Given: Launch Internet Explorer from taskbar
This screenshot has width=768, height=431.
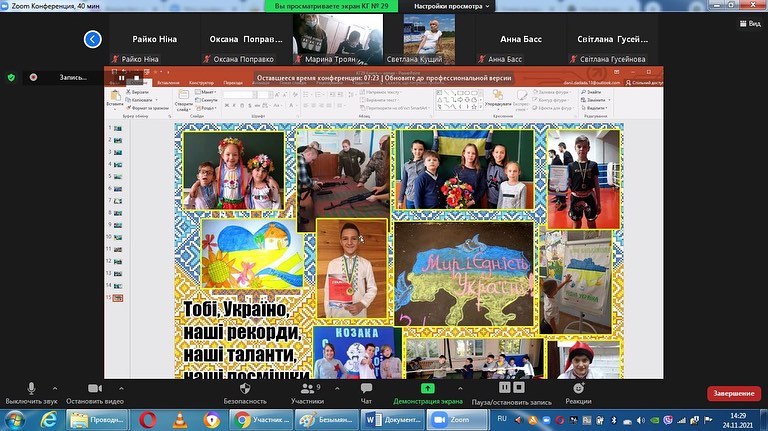Looking at the screenshot, I should point(48,420).
